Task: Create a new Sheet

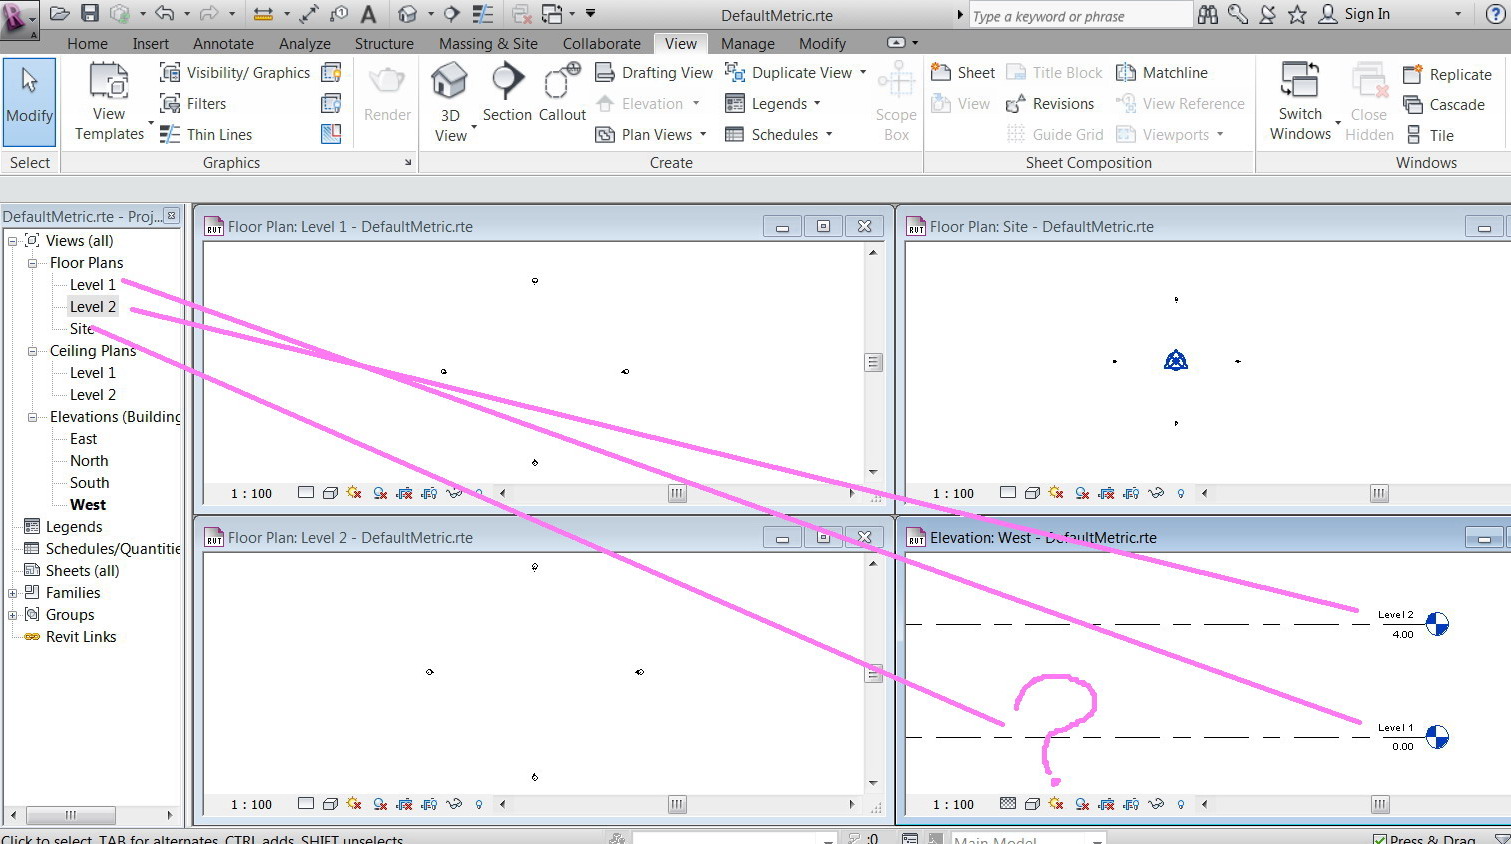Action: click(x=962, y=73)
